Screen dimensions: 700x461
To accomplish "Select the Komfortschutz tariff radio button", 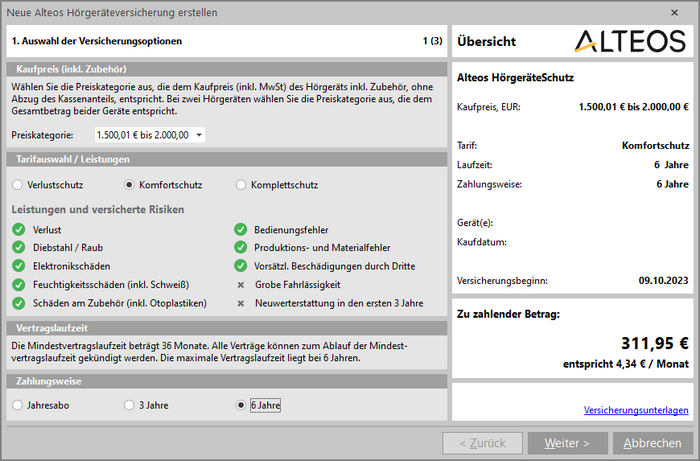I will tap(129, 185).
